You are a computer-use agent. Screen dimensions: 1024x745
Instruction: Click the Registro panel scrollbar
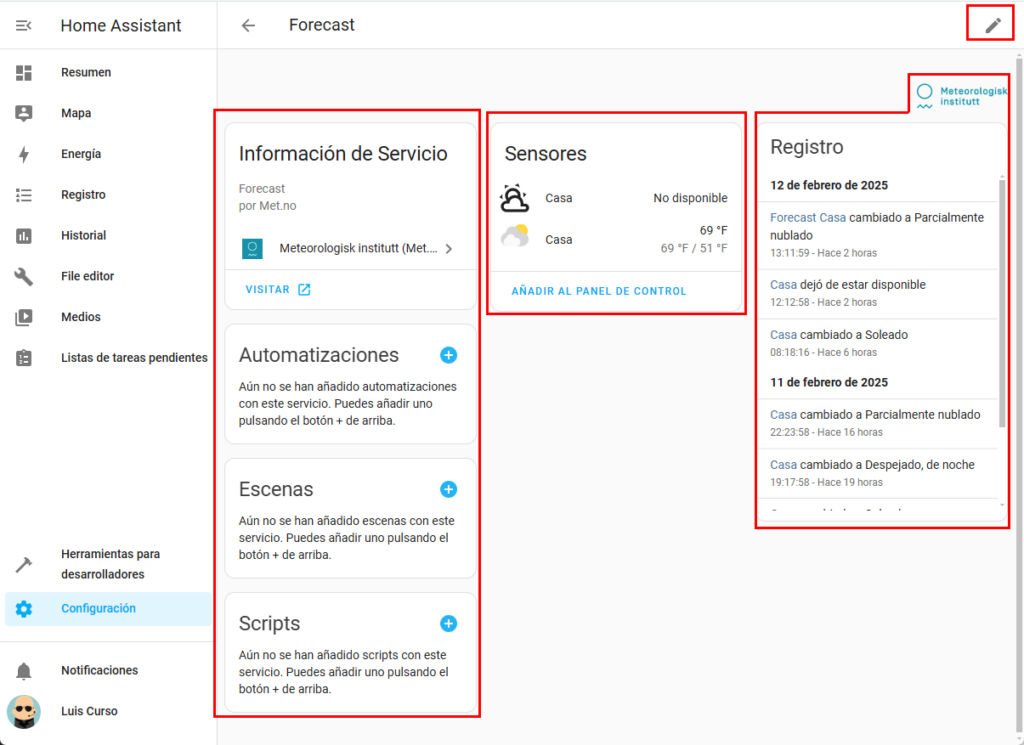[1001, 300]
